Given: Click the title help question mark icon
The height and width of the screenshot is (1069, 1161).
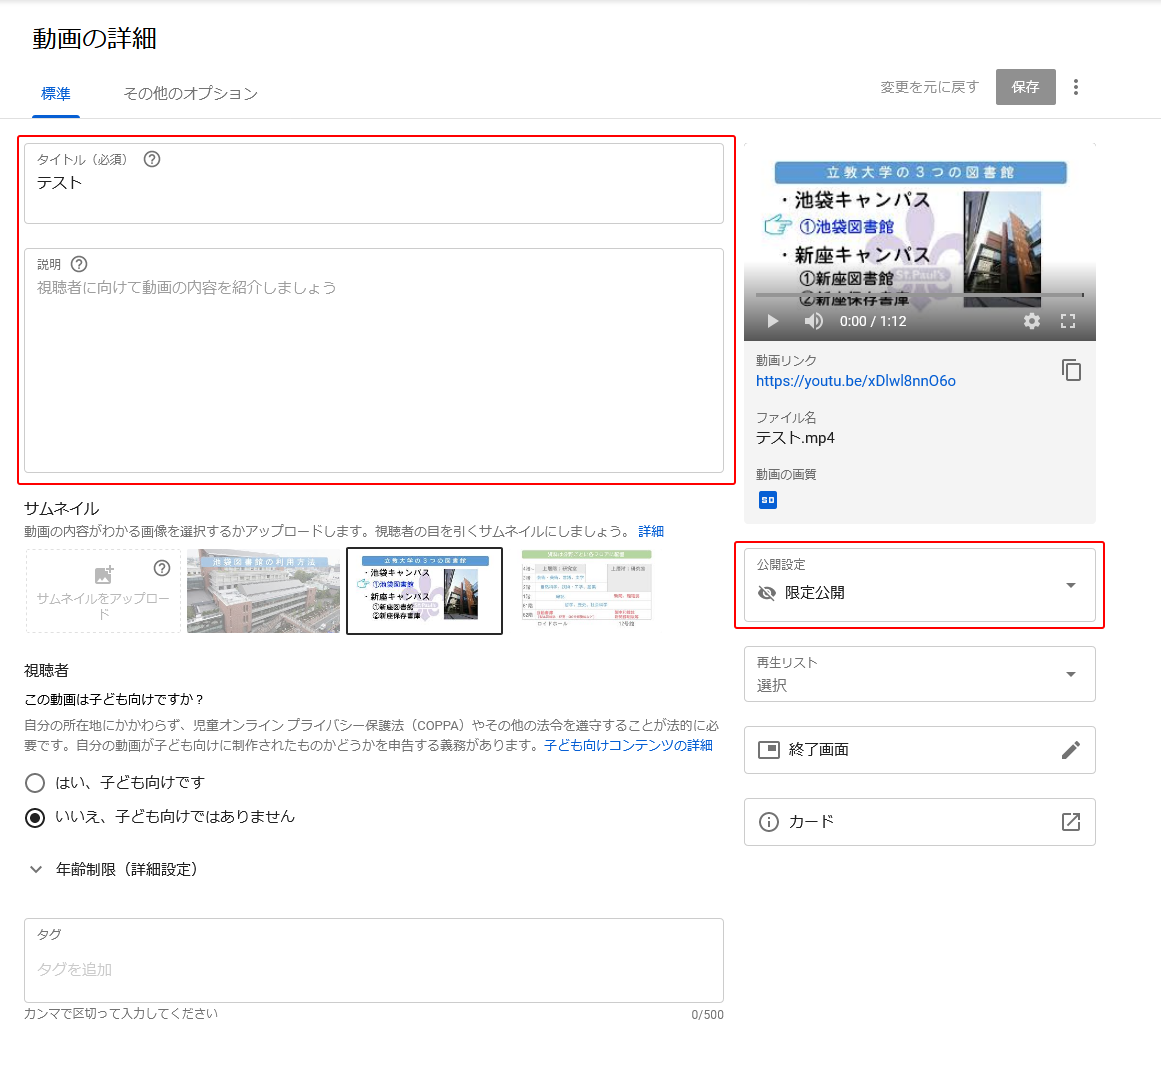Looking at the screenshot, I should pos(152,159).
